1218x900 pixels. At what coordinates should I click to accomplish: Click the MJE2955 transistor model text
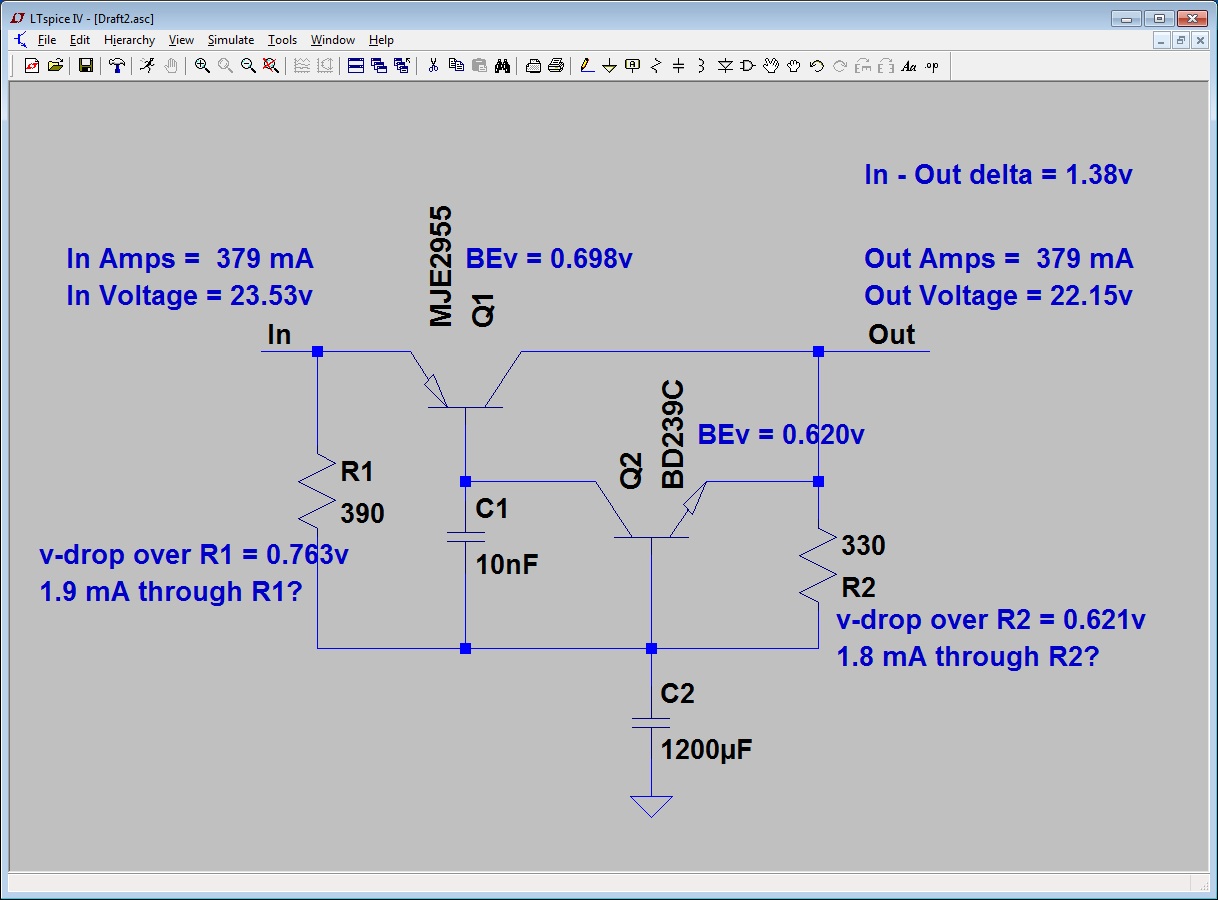tap(441, 267)
